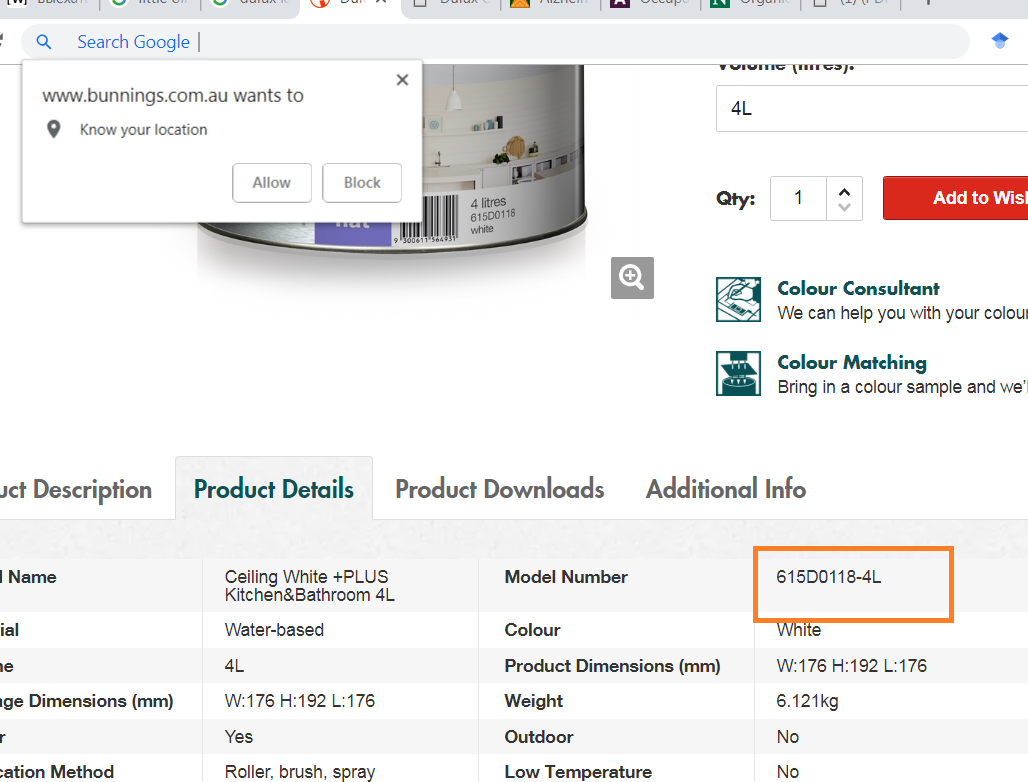The image size is (1028, 782).
Task: Click the red Add to Wishlist button
Action: 956,198
